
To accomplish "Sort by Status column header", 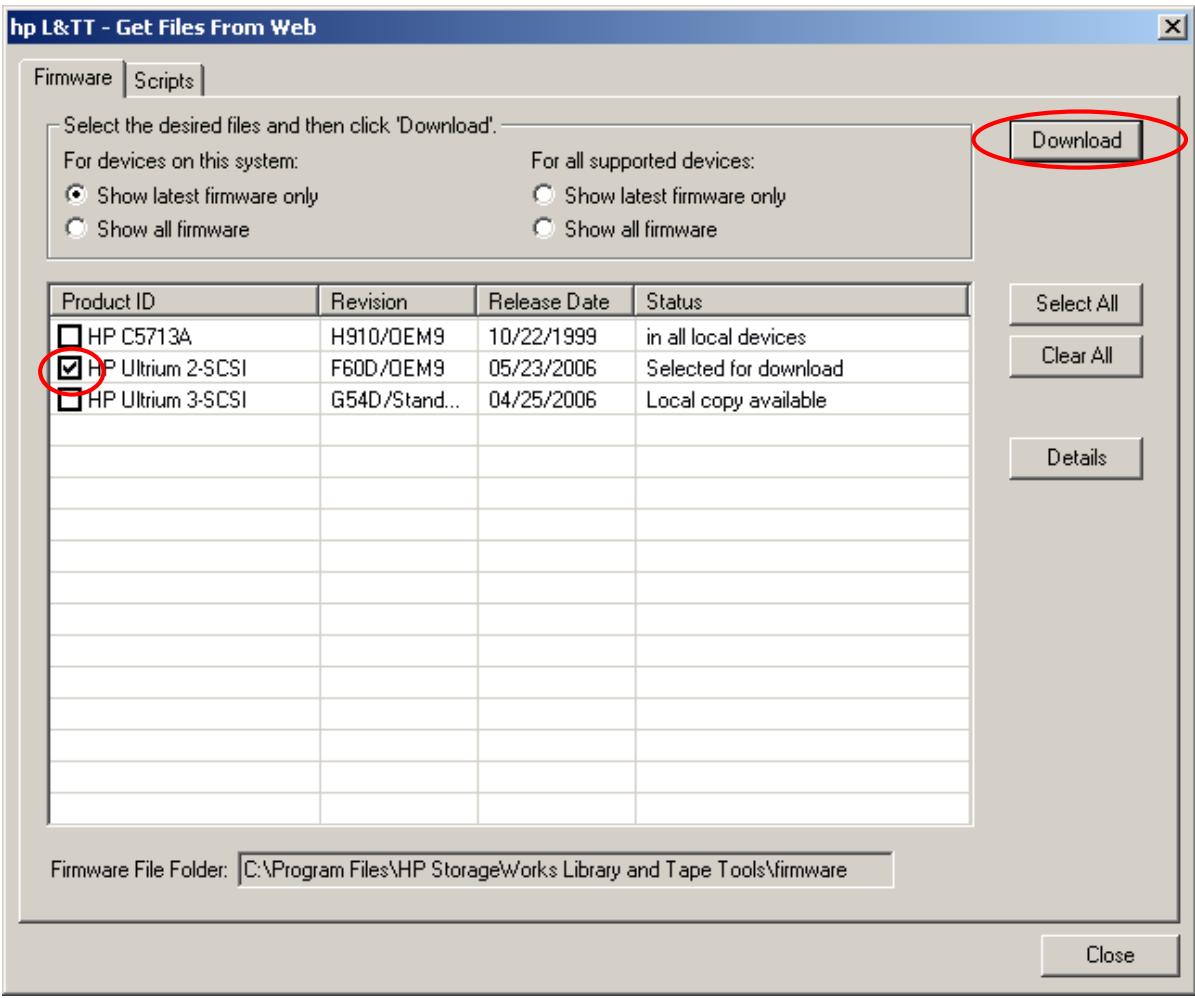I will [802, 301].
